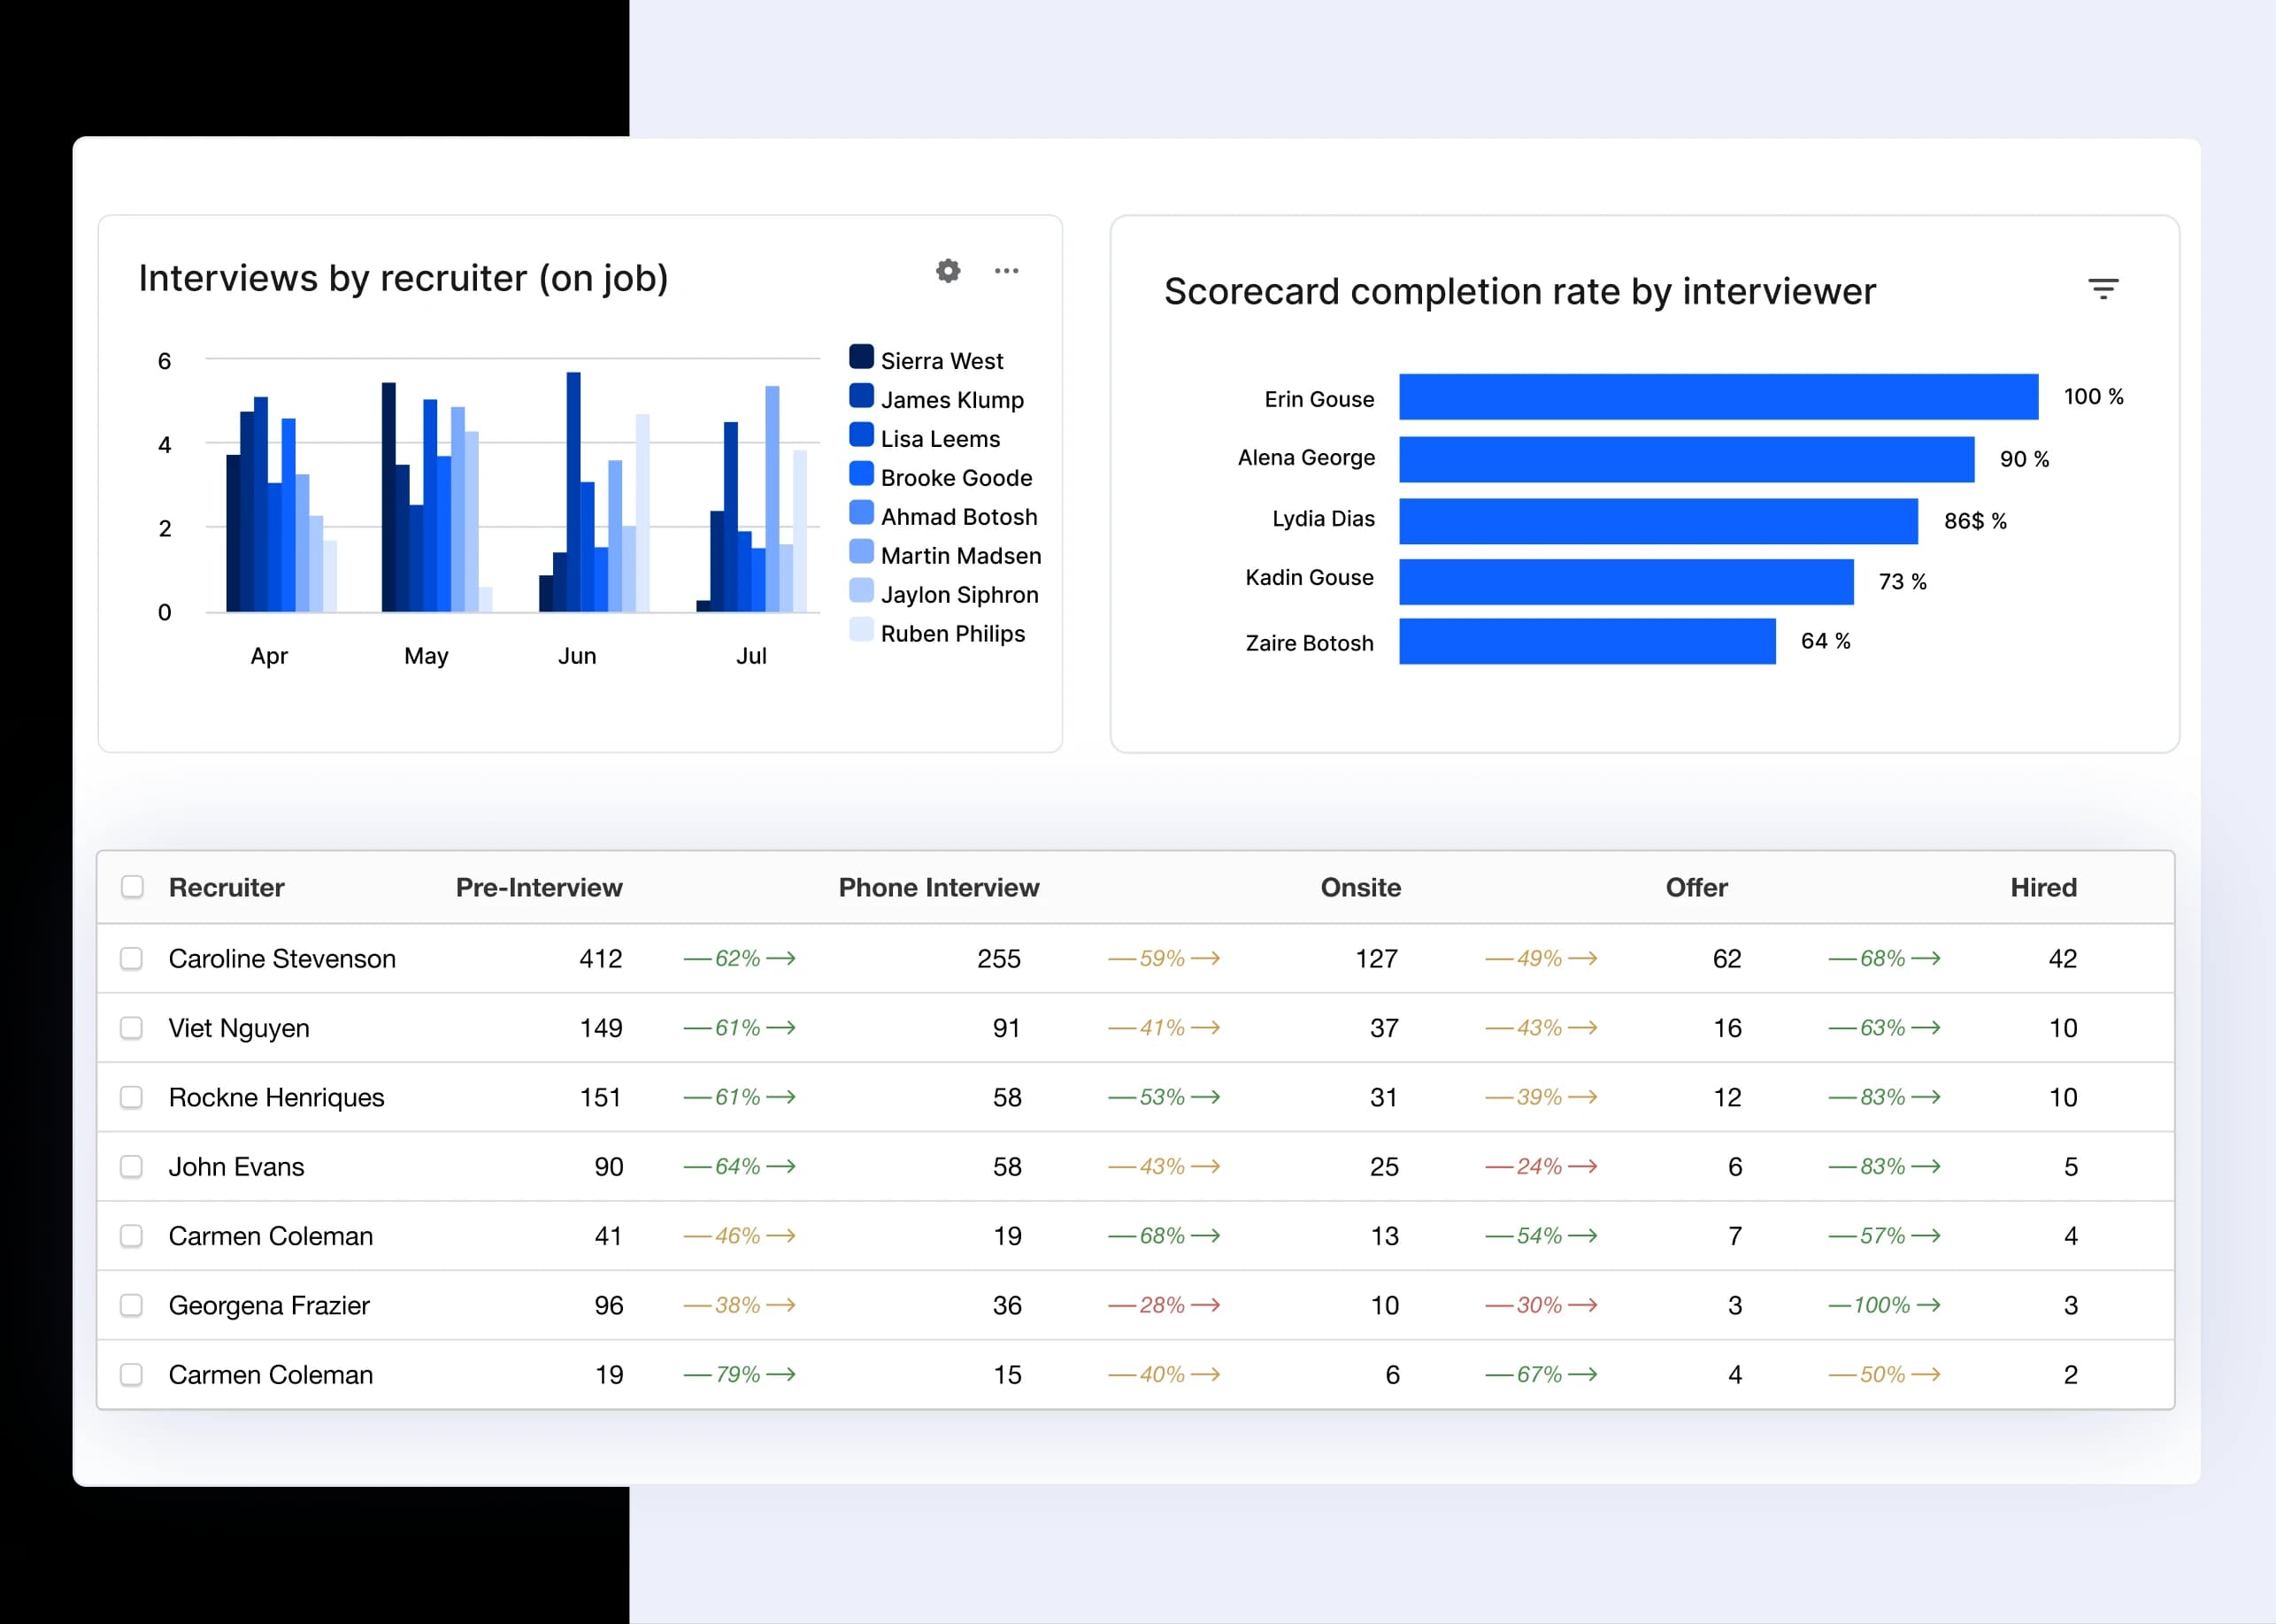Open the three-dot more options menu
Image resolution: width=2276 pixels, height=1624 pixels.
pos(1006,271)
